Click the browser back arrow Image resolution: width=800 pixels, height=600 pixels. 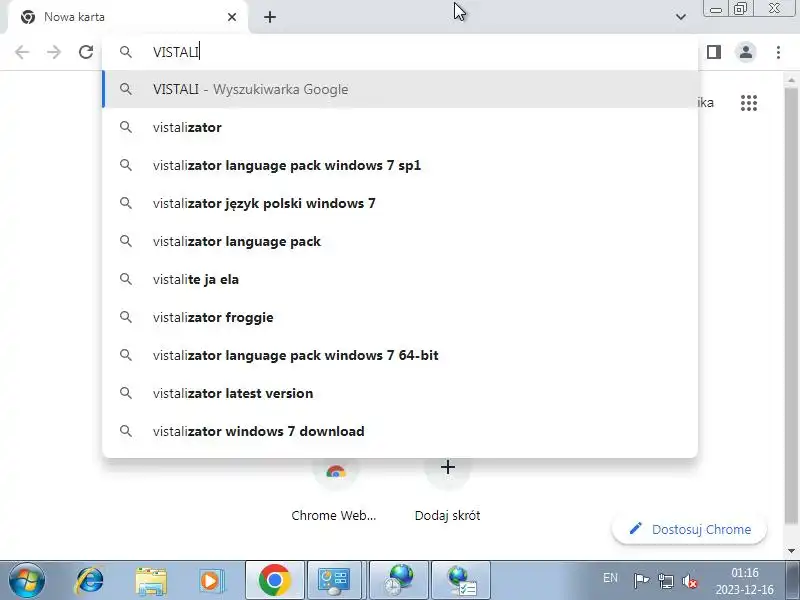point(22,52)
